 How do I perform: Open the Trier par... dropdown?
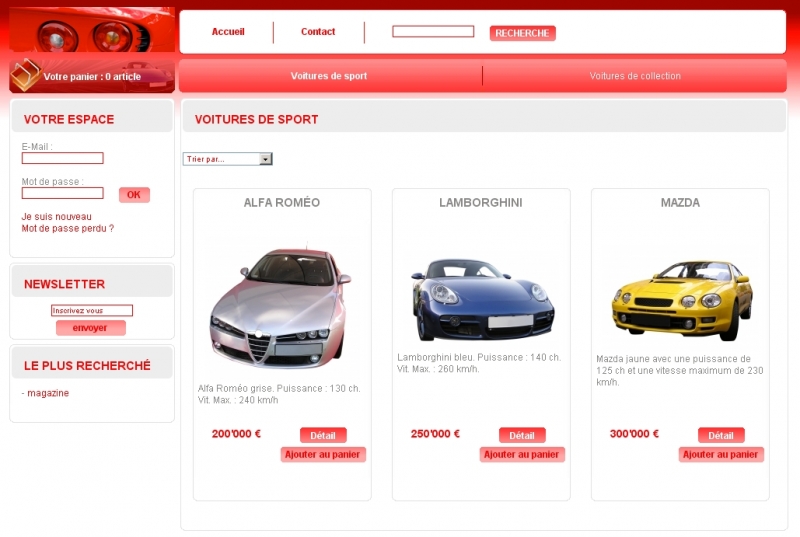click(x=228, y=159)
